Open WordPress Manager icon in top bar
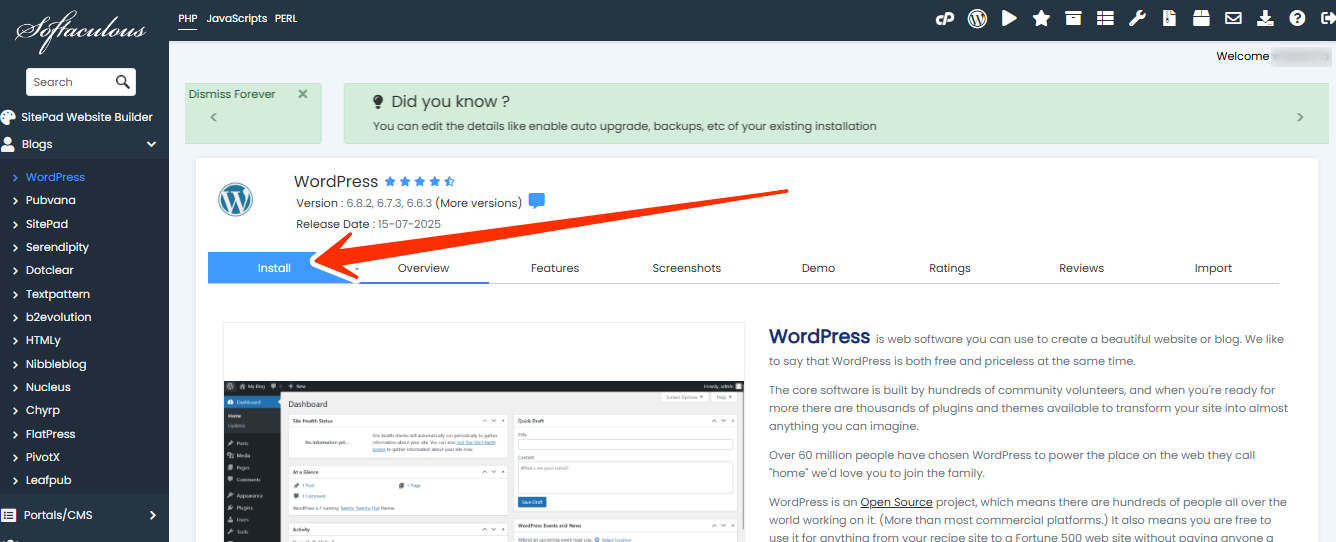The width and height of the screenshot is (1336, 542). (977, 18)
